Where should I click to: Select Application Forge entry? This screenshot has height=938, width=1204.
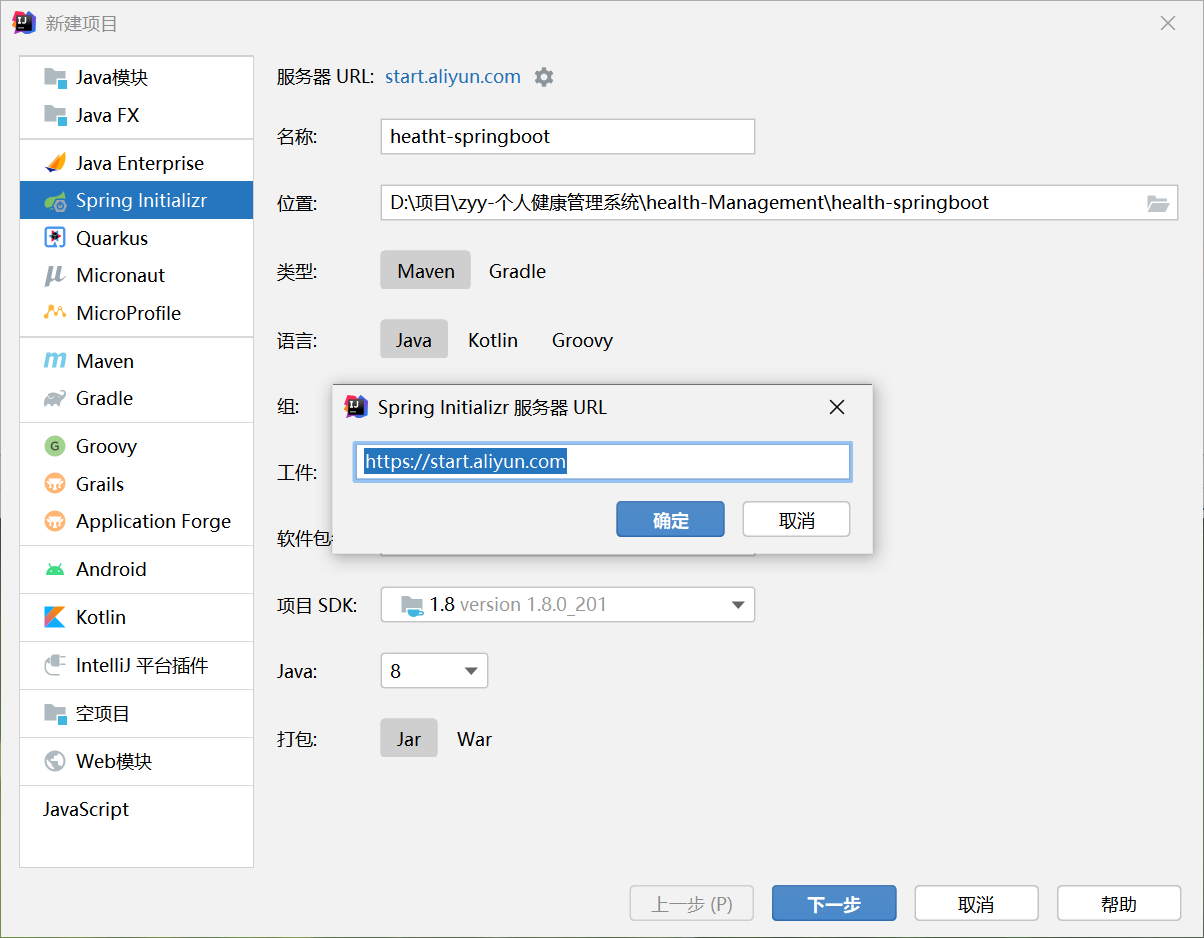coord(136,521)
